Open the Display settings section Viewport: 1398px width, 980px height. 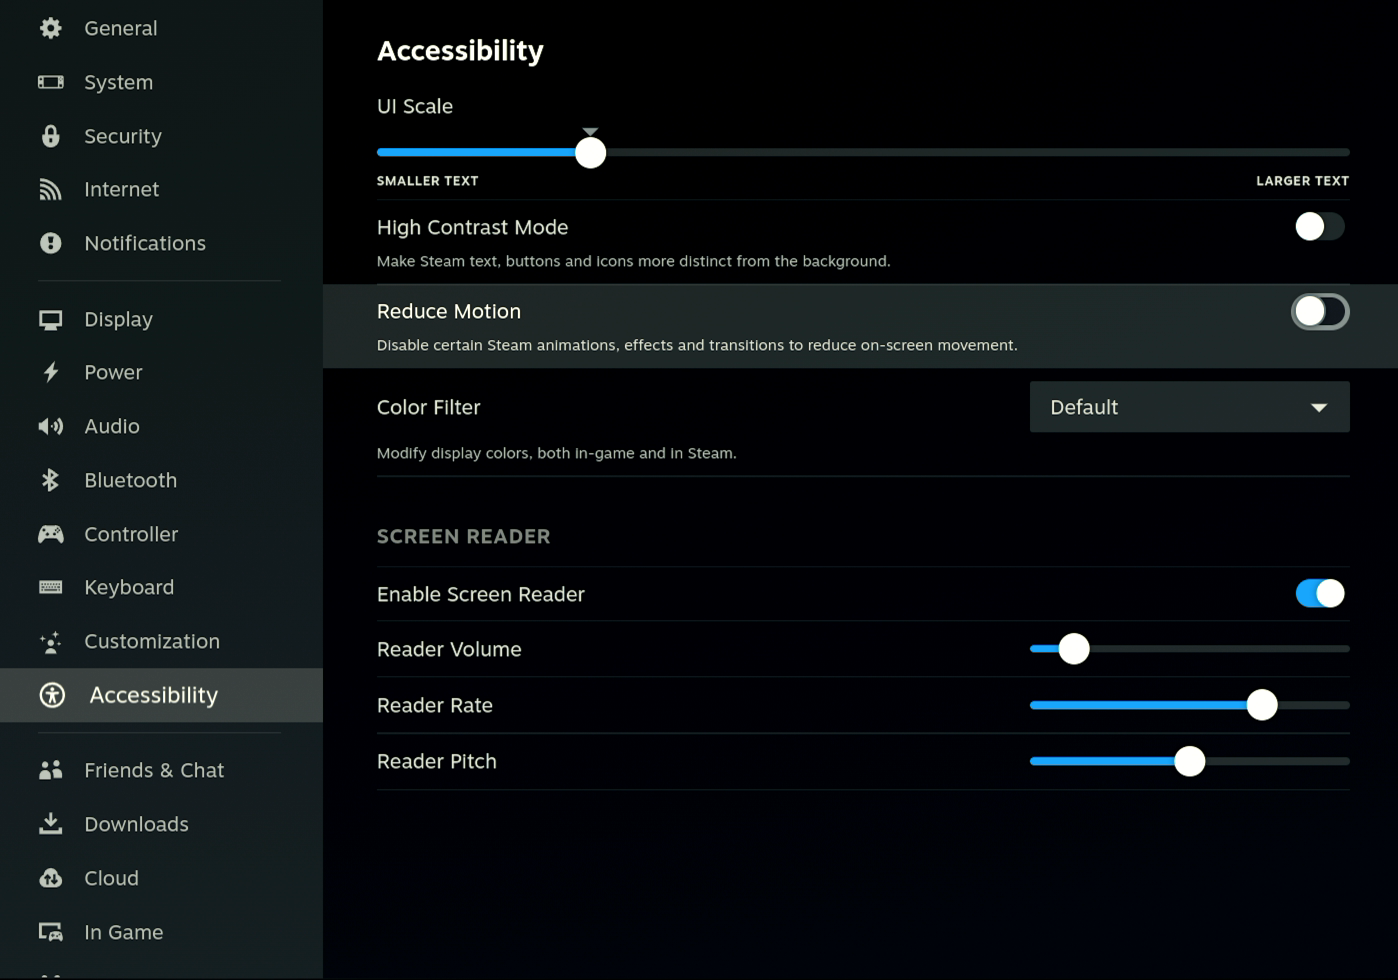118,319
